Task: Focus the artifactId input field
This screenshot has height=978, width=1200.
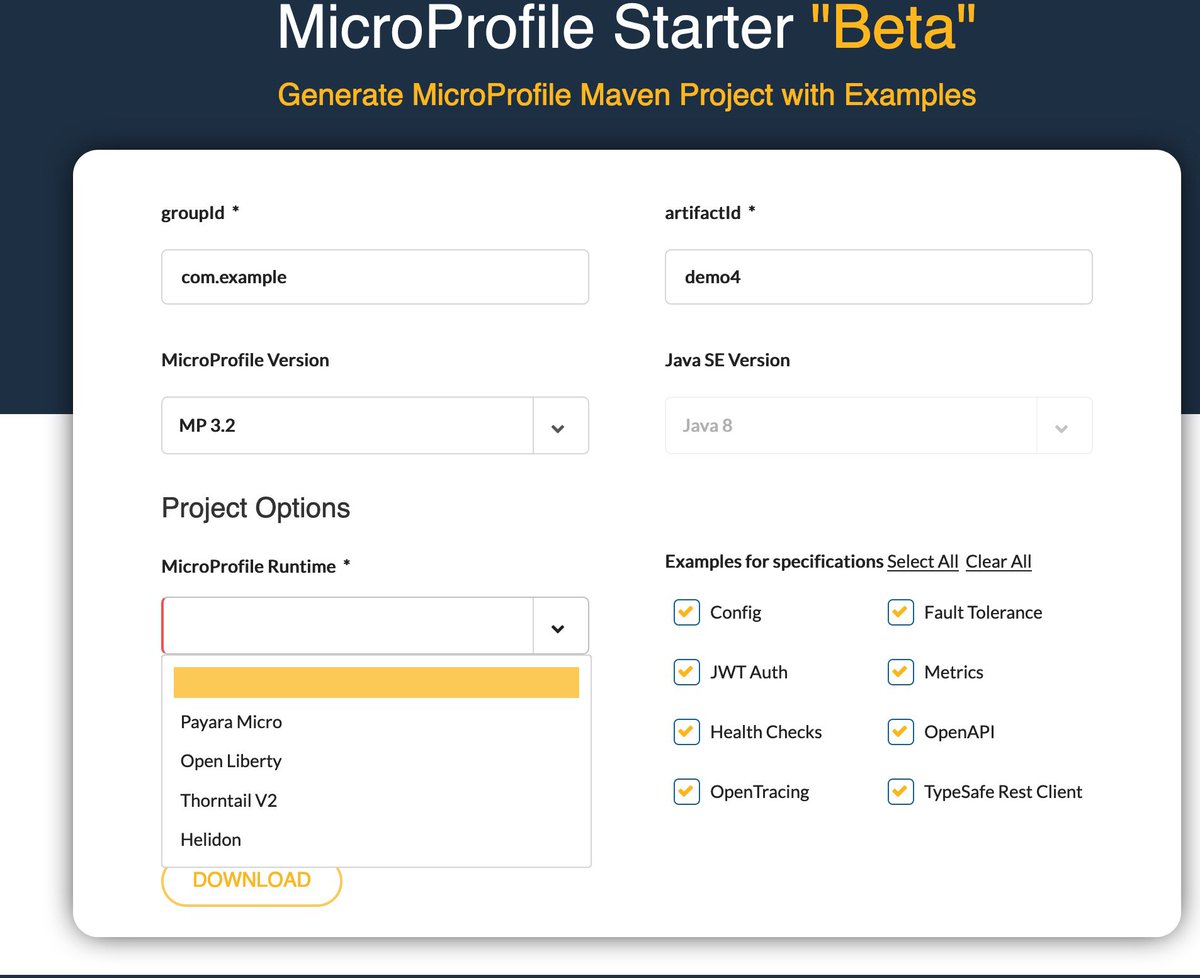Action: (879, 277)
